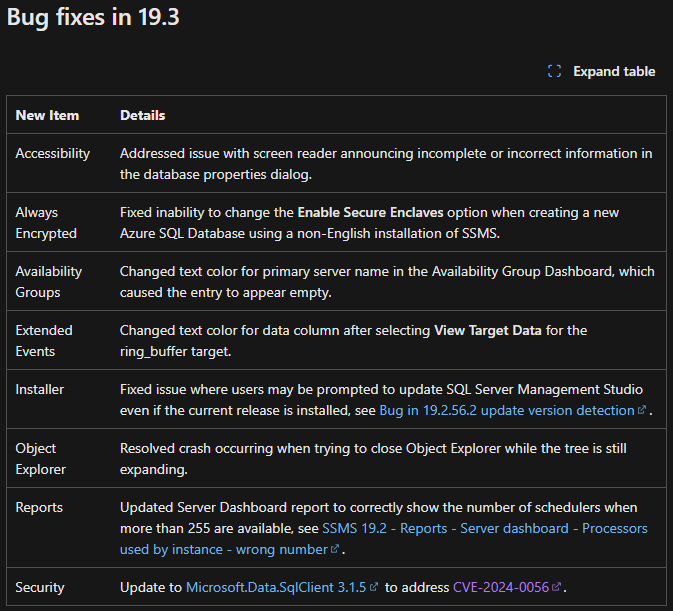The width and height of the screenshot is (673, 611).
Task: Click the Accessibility row label
Action: pyautogui.click(x=53, y=153)
